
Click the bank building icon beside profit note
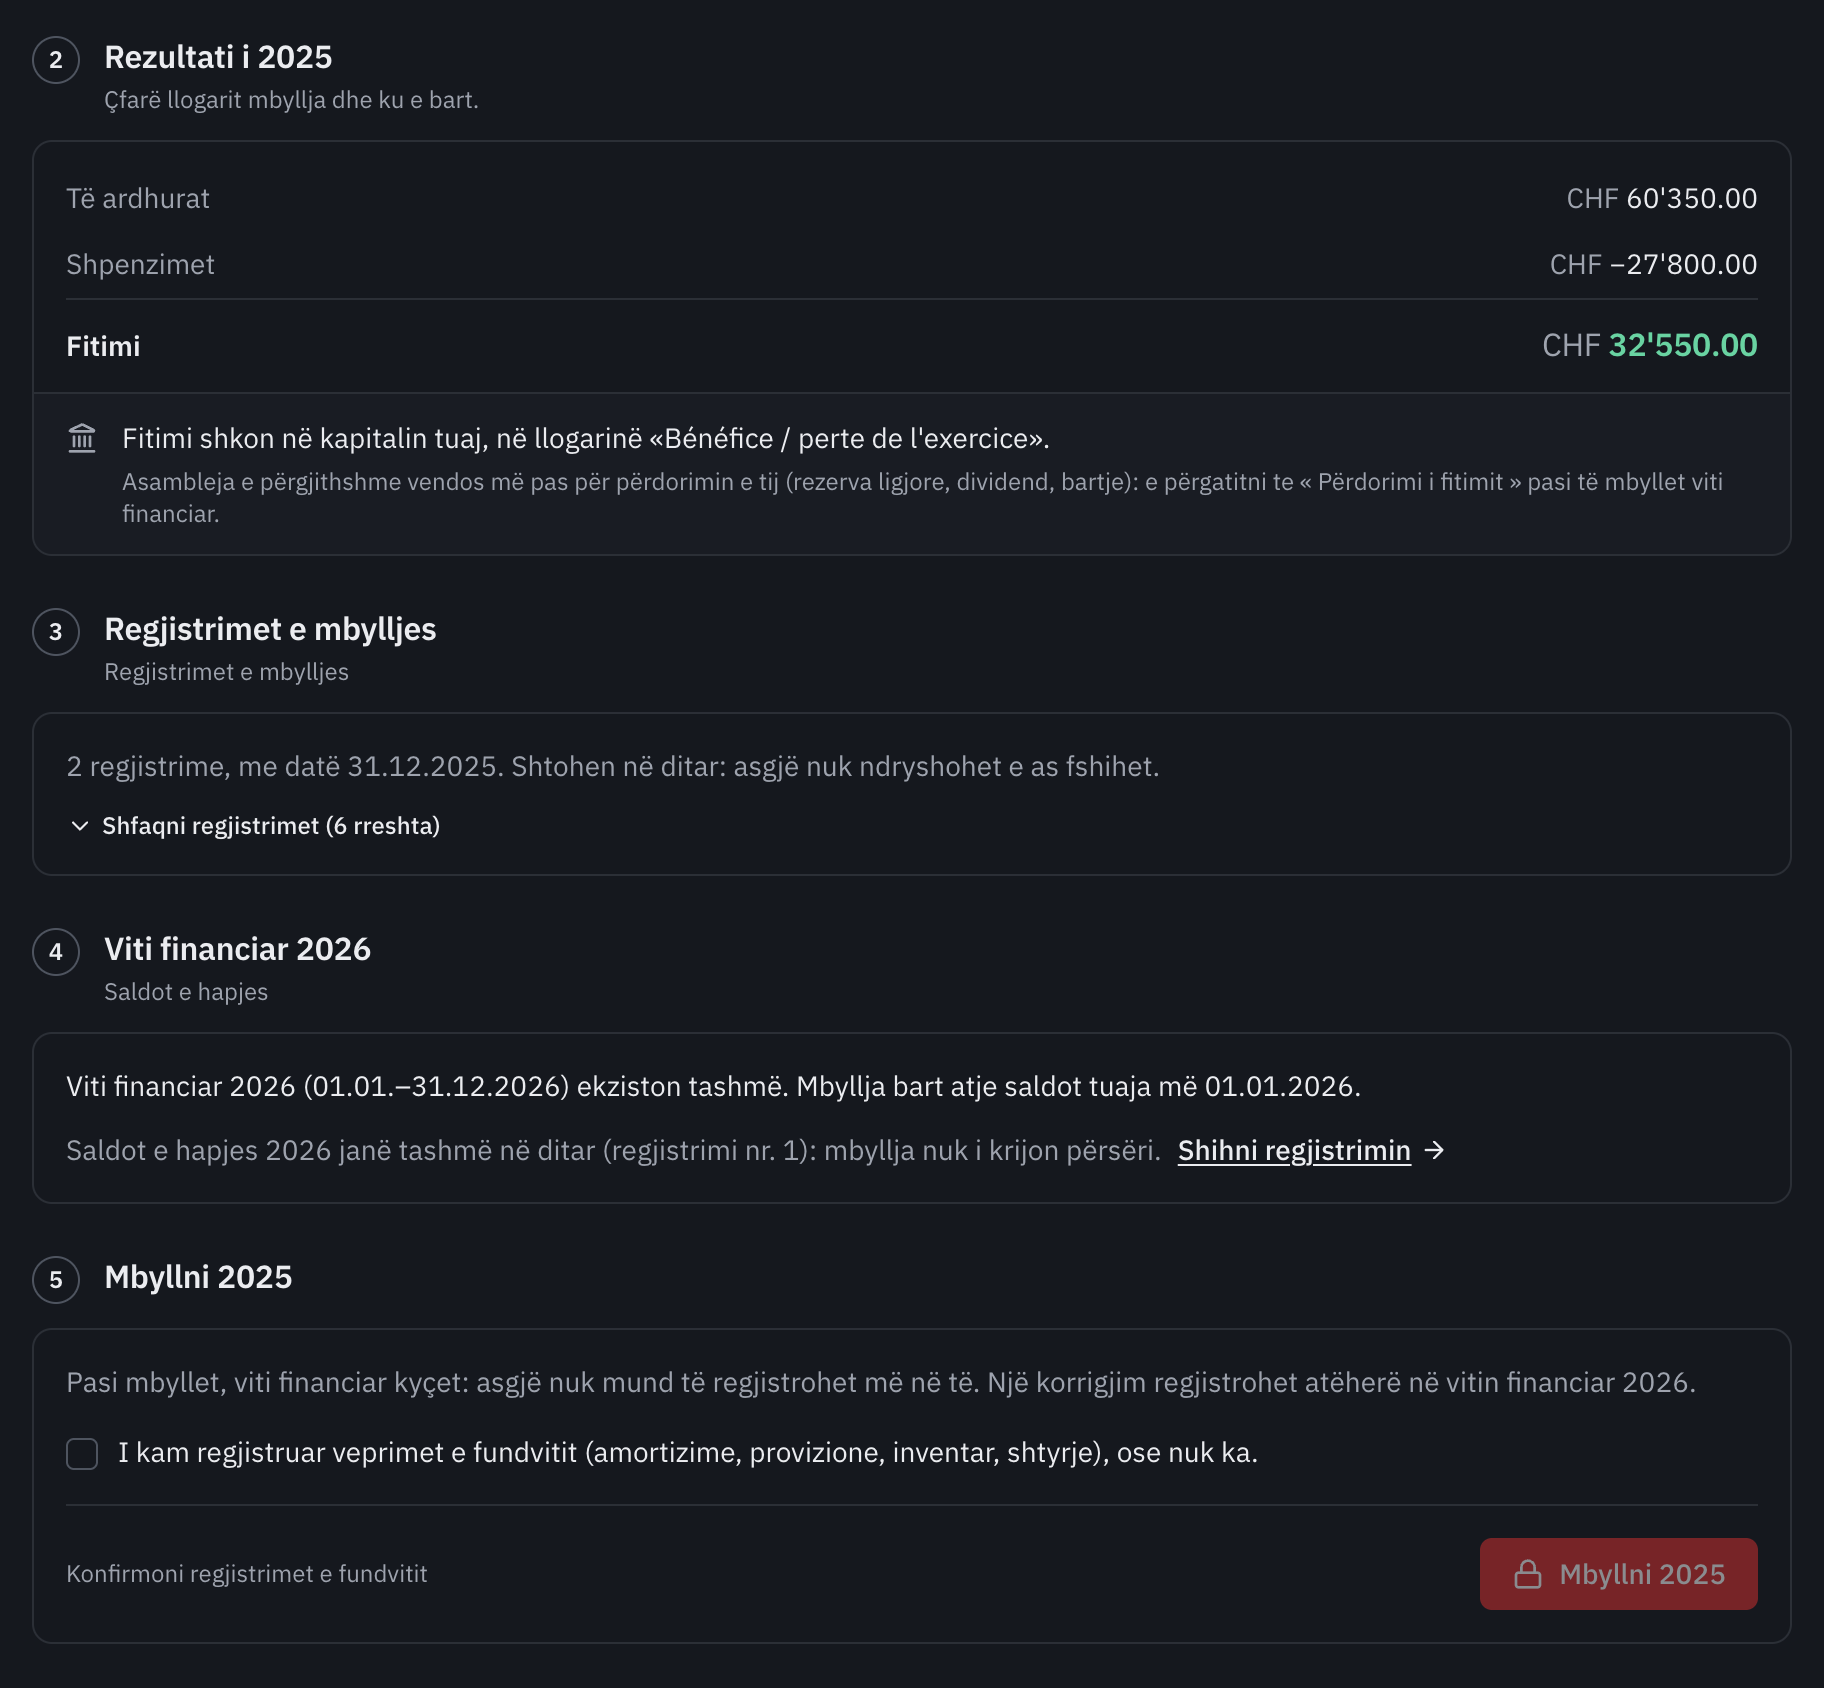(x=82, y=439)
